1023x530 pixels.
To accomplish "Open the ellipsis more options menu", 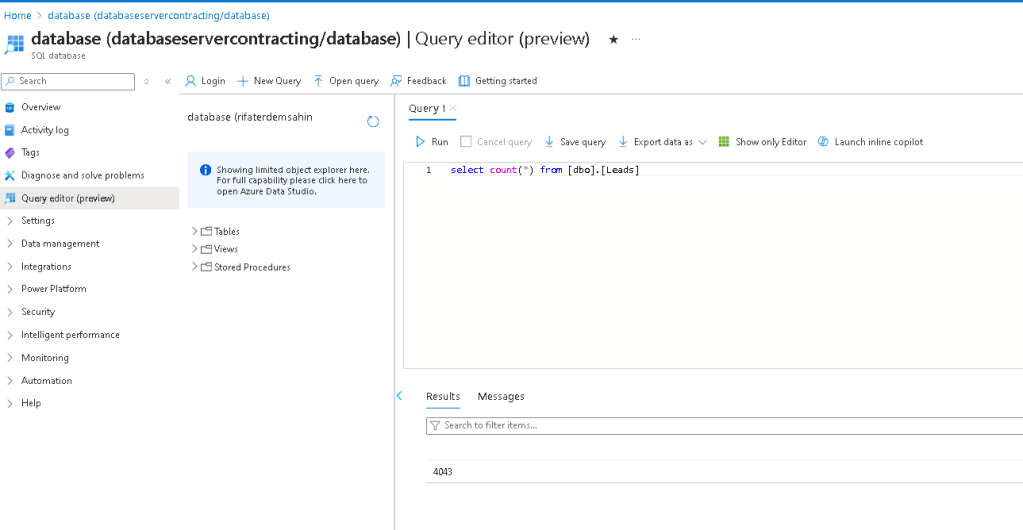I will 636,40.
